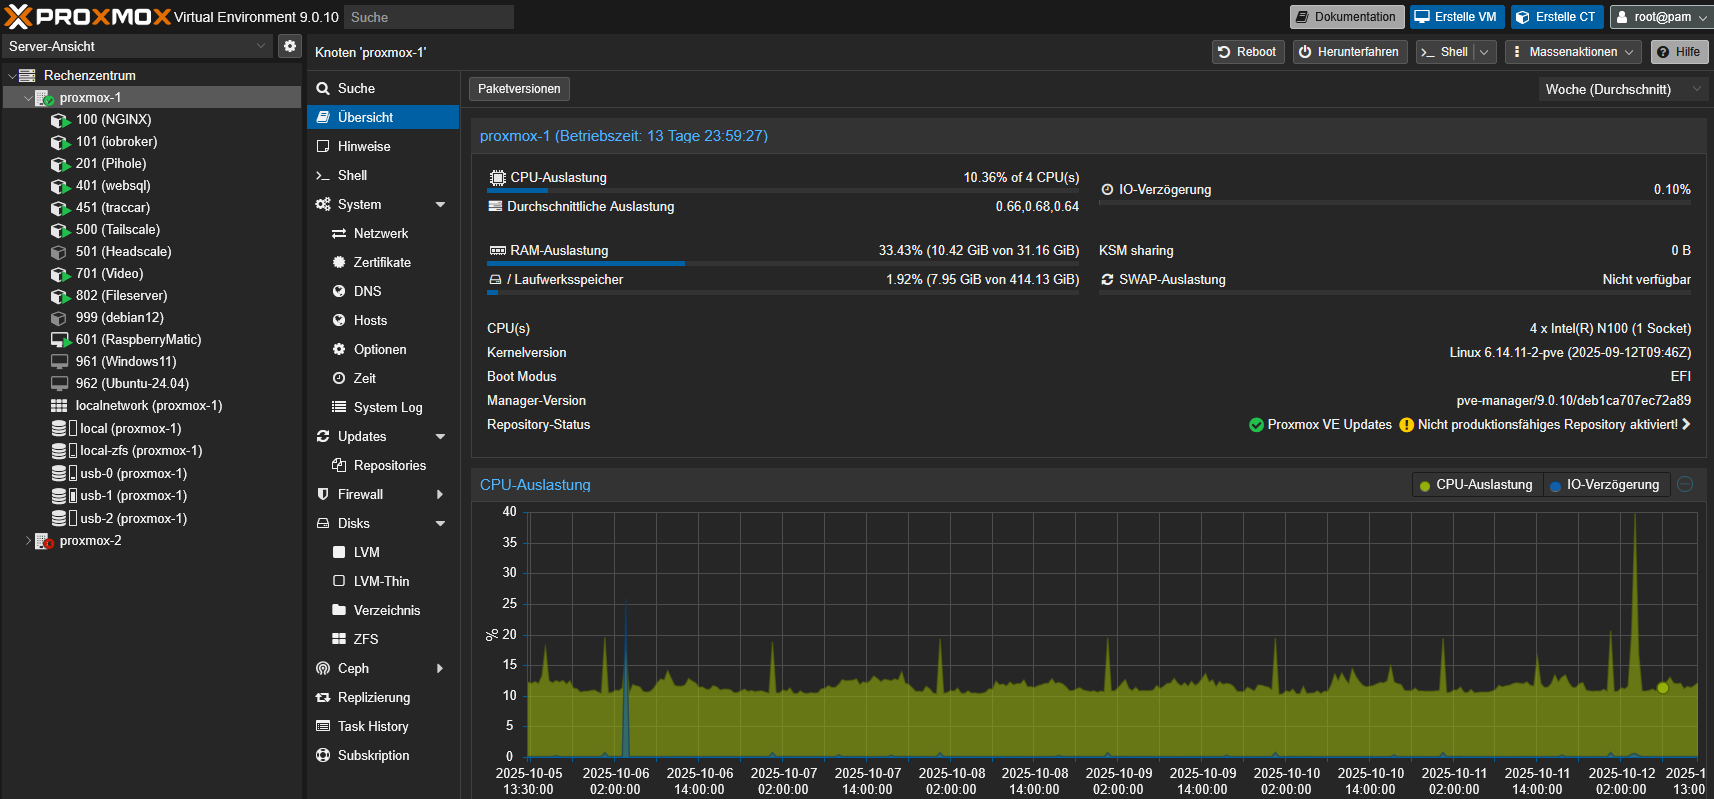The height and width of the screenshot is (799, 1714).
Task: Click the Paketversionen button
Action: [519, 89]
